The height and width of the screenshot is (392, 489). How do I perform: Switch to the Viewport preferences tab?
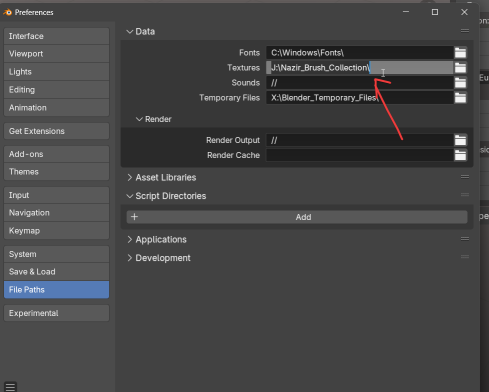pyautogui.click(x=56, y=54)
